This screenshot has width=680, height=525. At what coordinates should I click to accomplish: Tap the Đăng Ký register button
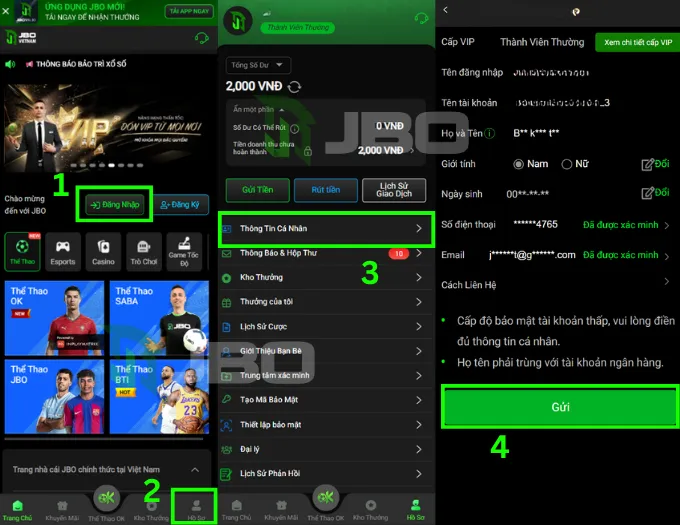click(181, 205)
